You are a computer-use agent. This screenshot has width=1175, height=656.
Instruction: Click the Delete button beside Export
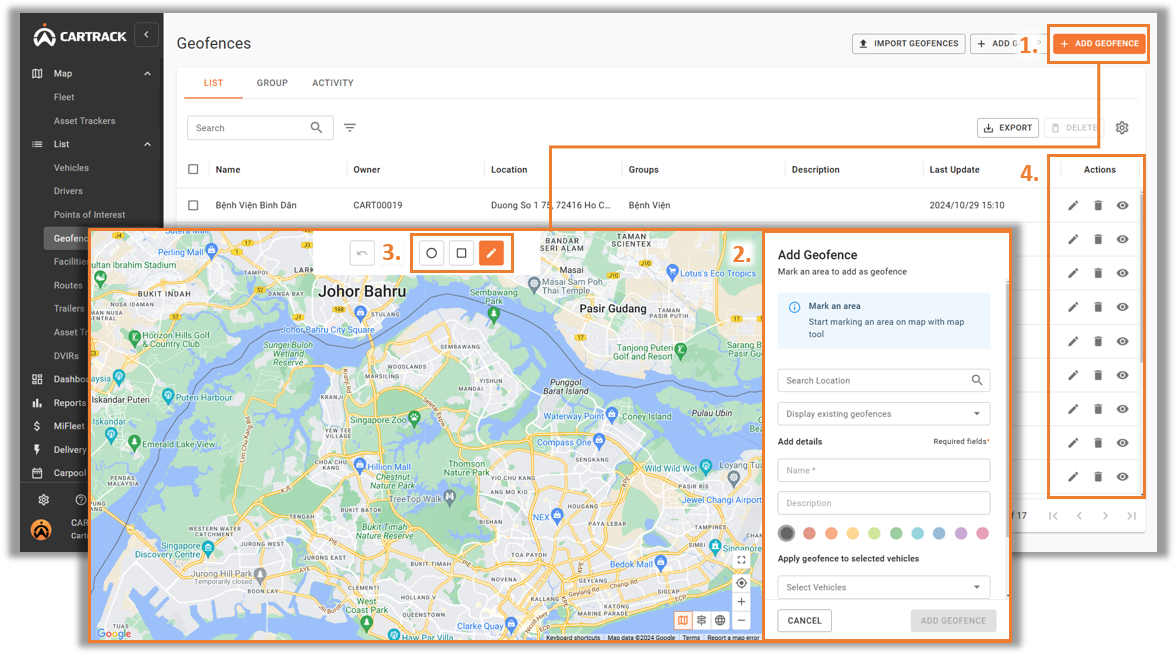tap(1072, 127)
